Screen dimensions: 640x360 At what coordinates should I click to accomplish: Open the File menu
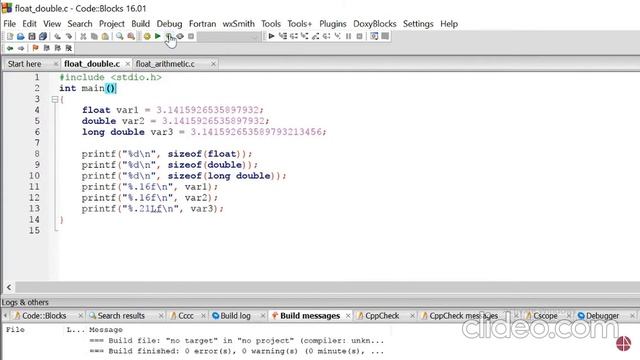click(x=9, y=24)
